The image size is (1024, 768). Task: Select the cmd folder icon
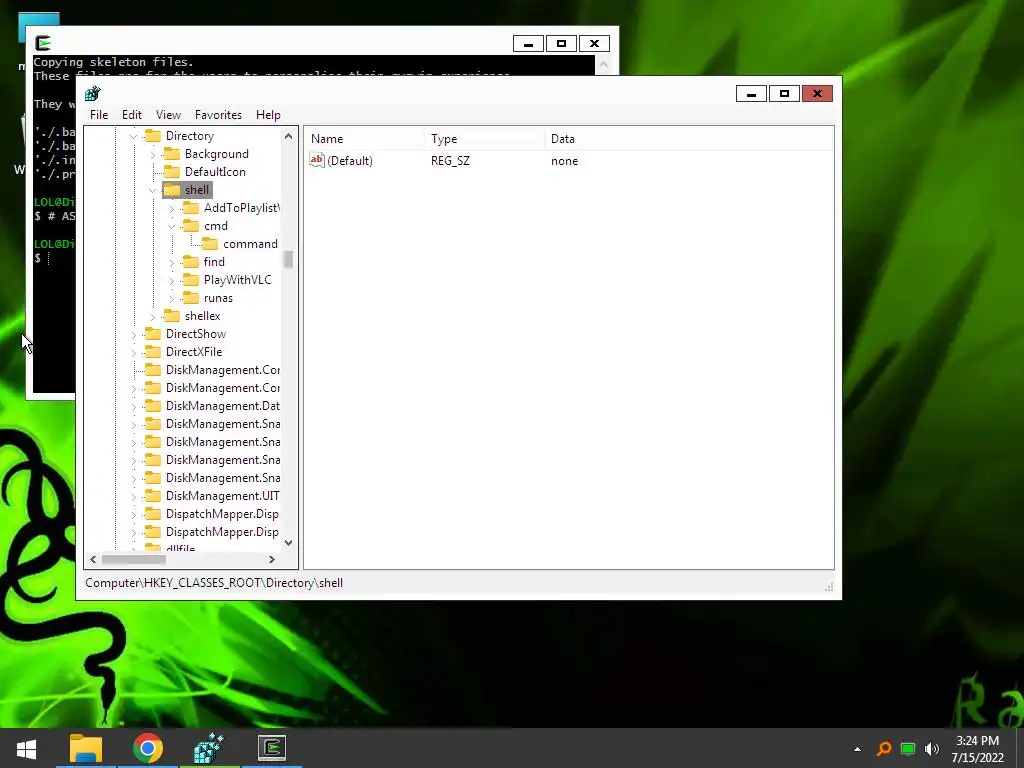[191, 226]
